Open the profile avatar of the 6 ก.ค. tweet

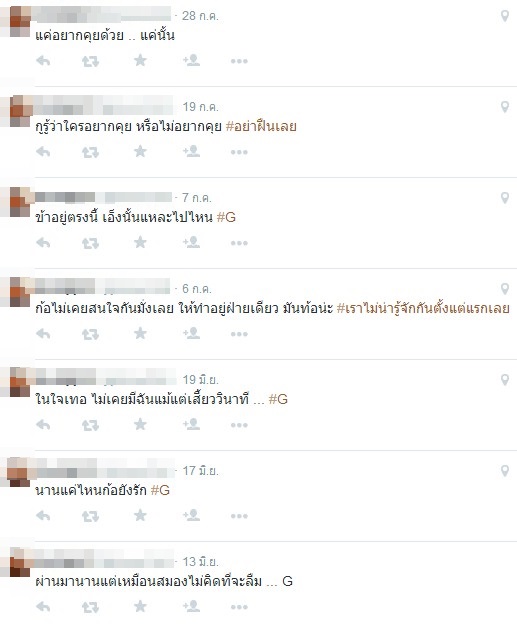20,292
